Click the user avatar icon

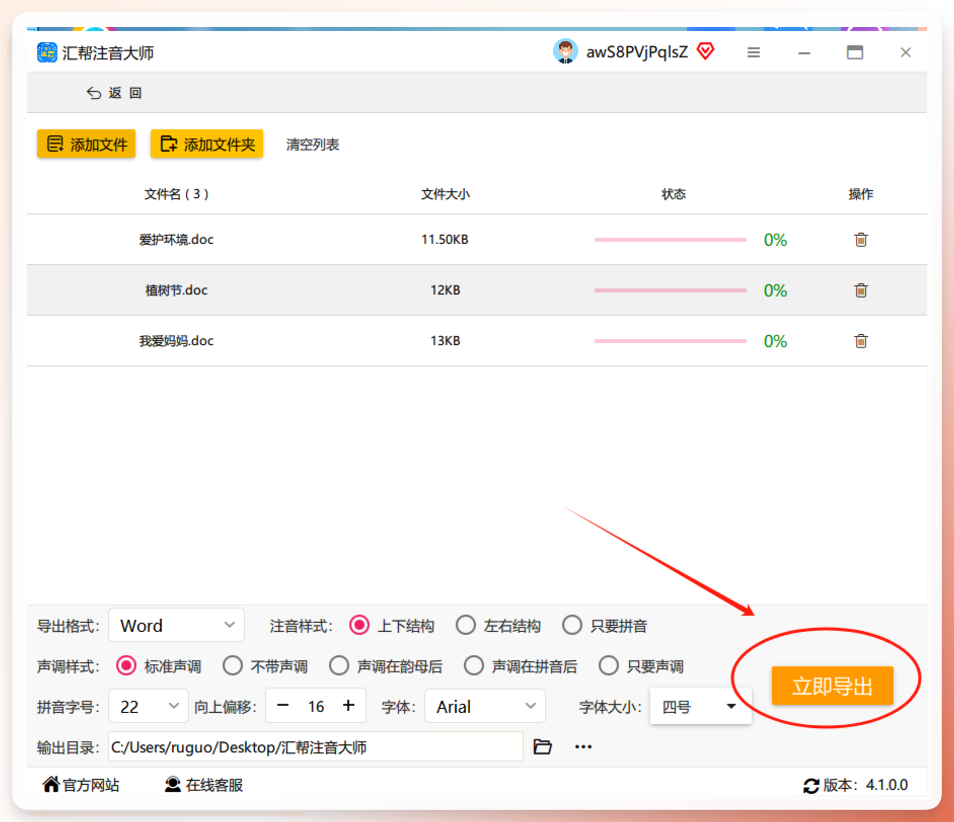pos(565,51)
